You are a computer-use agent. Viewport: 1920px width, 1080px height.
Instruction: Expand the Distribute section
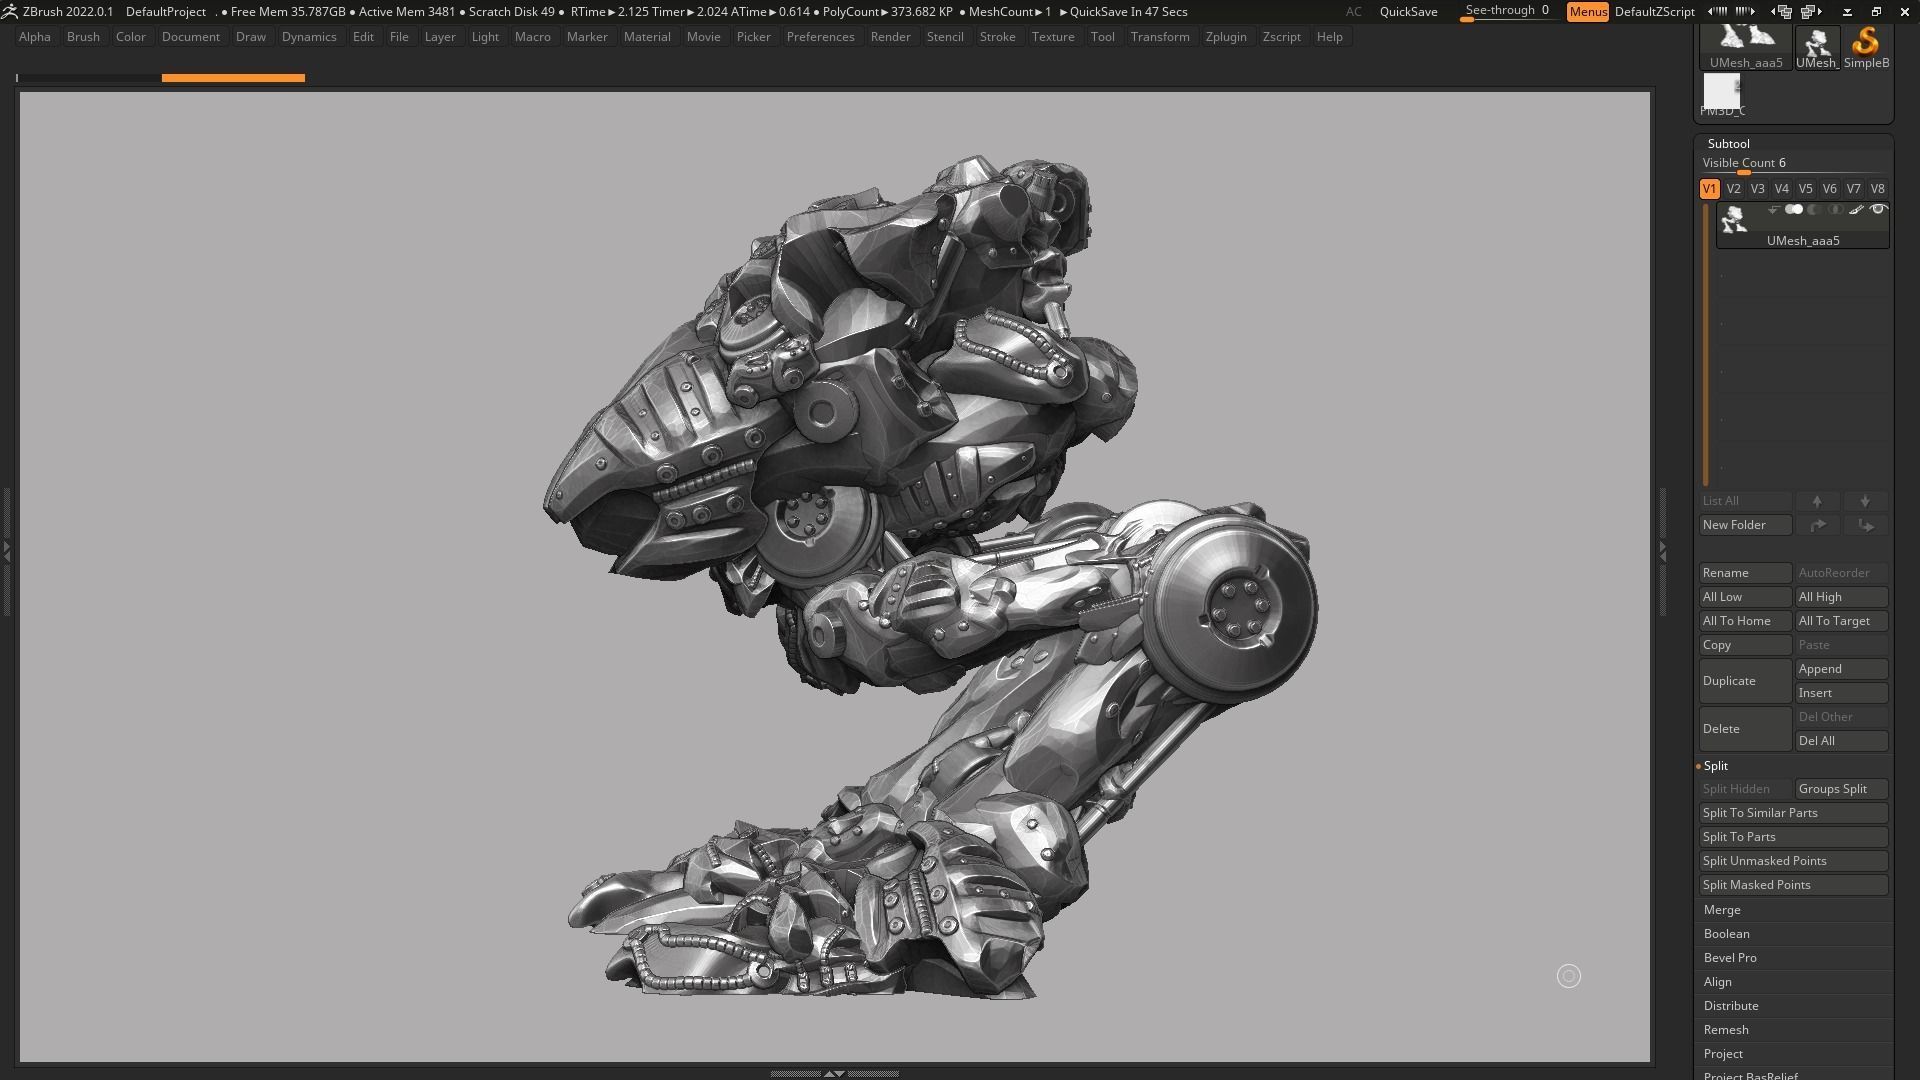point(1731,1006)
